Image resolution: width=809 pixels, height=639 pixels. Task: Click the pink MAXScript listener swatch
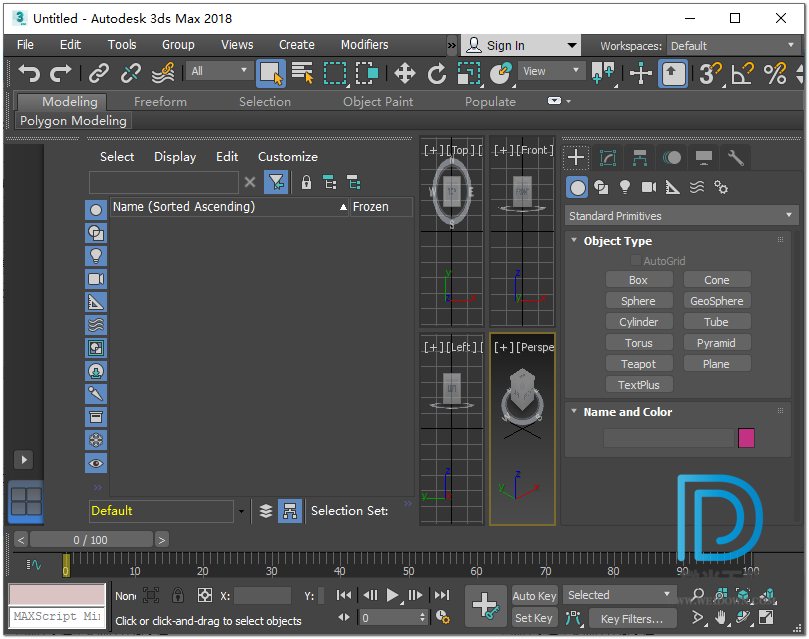tap(57, 595)
